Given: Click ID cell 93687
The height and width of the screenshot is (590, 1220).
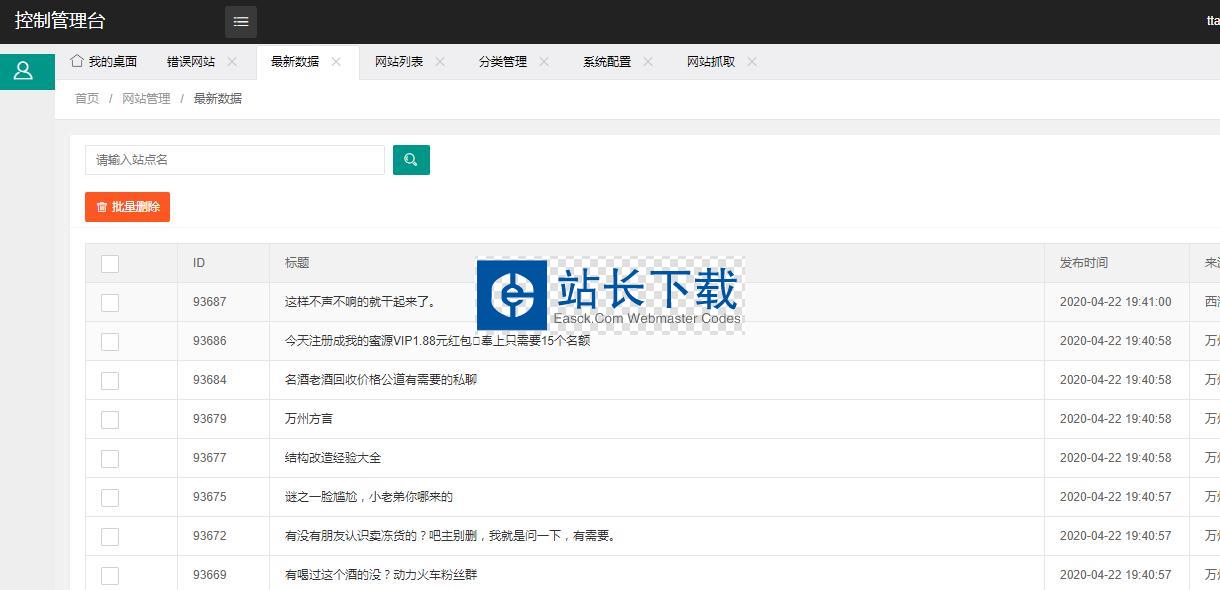Looking at the screenshot, I should click(x=210, y=302).
